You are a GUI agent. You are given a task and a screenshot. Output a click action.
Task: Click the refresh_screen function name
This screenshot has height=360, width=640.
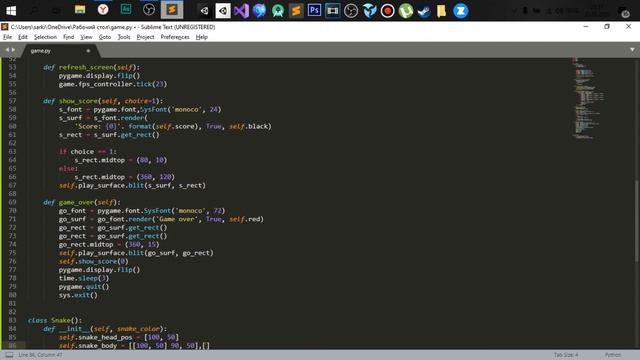[x=86, y=67]
